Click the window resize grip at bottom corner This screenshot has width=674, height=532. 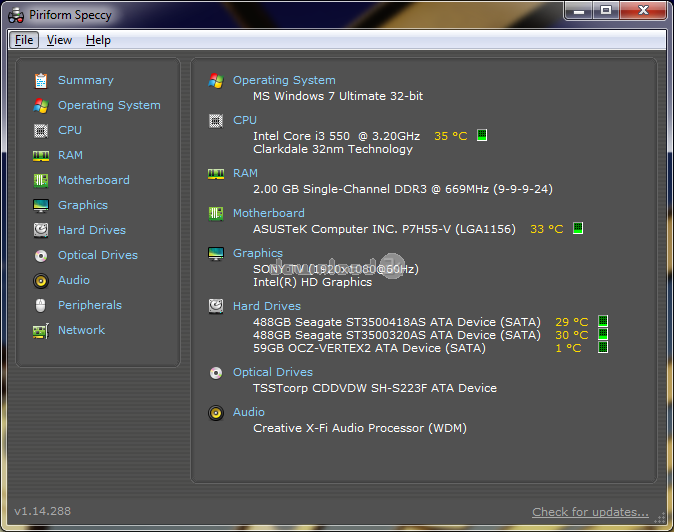click(659, 518)
